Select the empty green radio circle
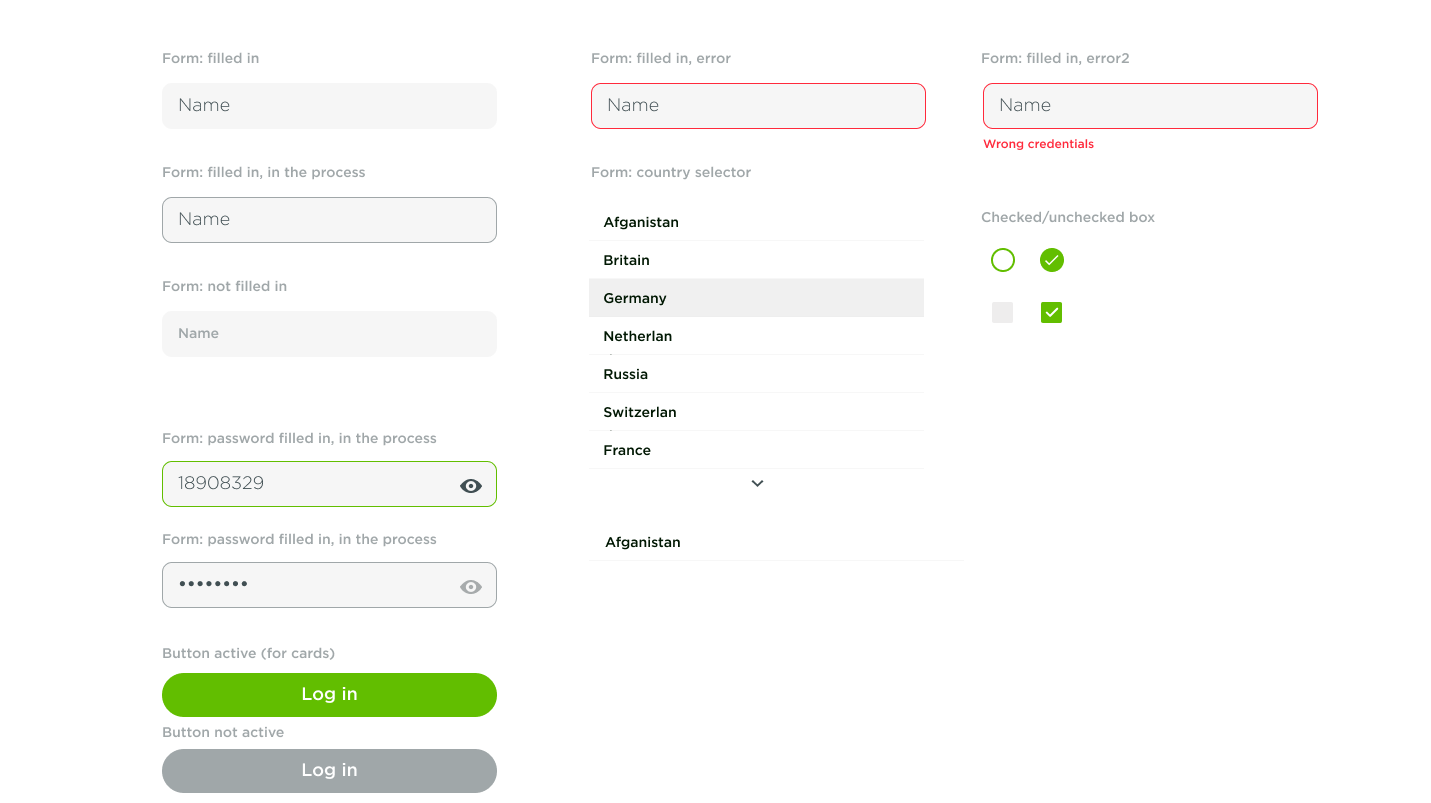This screenshot has height=803, width=1431. [x=1002, y=261]
